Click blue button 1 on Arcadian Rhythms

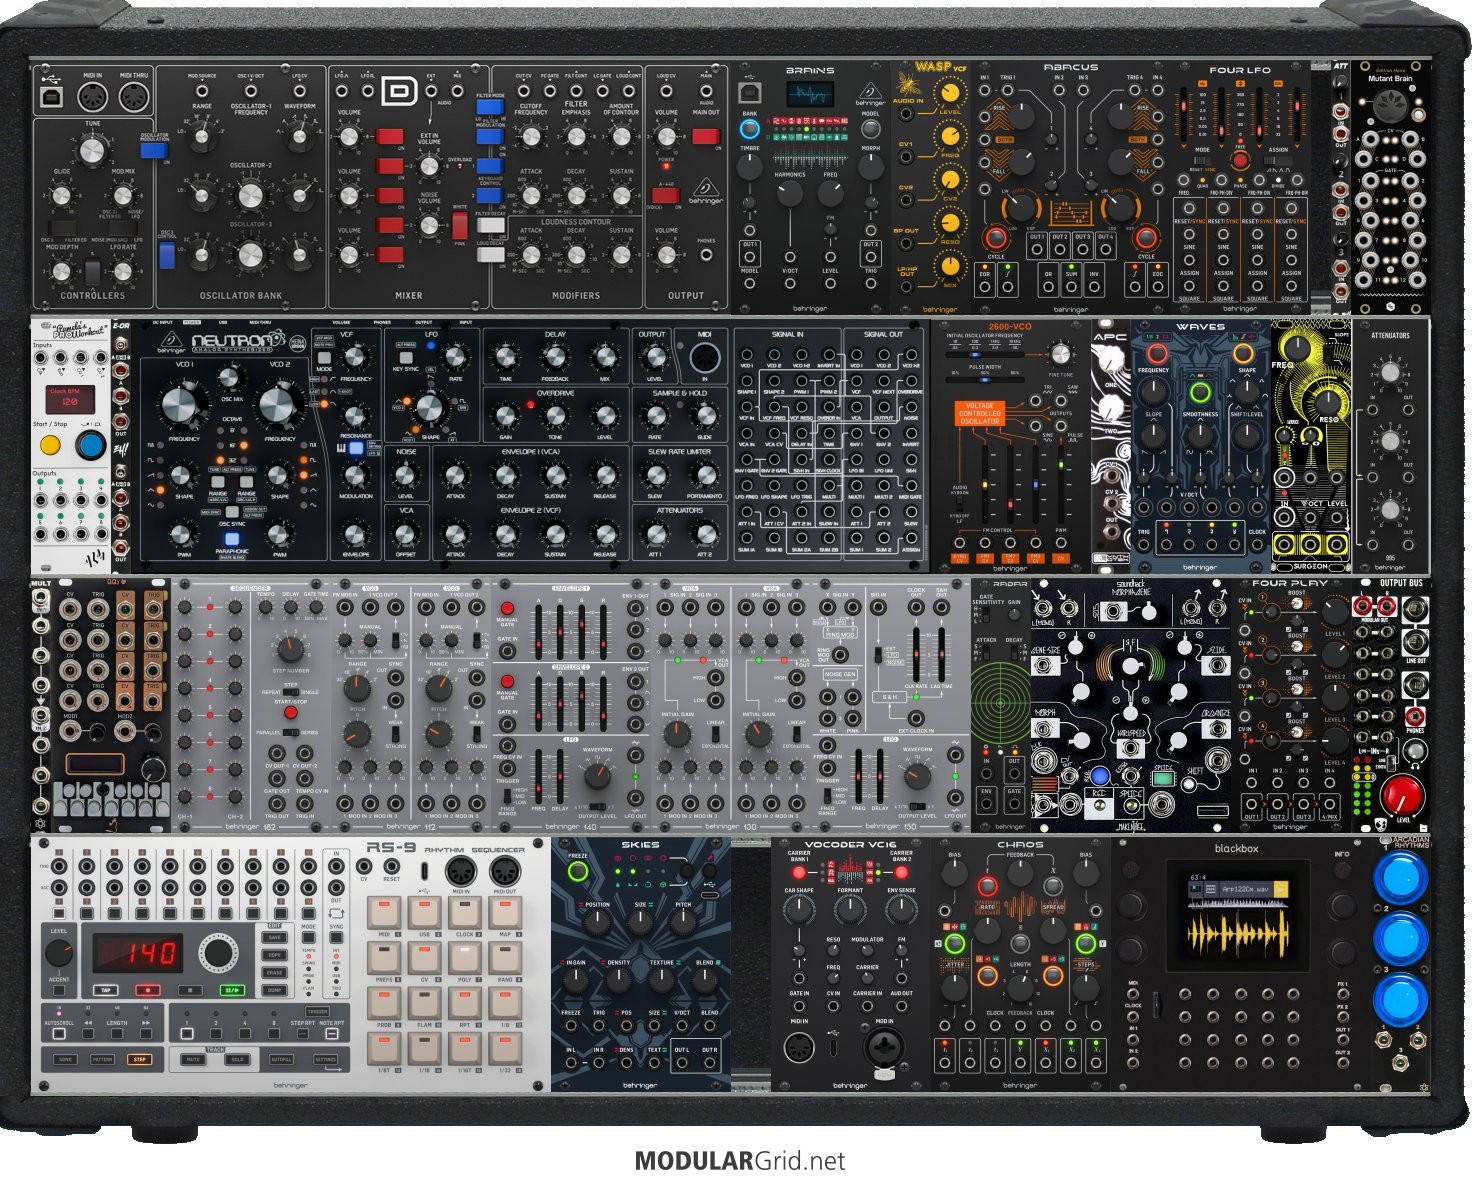point(1400,877)
